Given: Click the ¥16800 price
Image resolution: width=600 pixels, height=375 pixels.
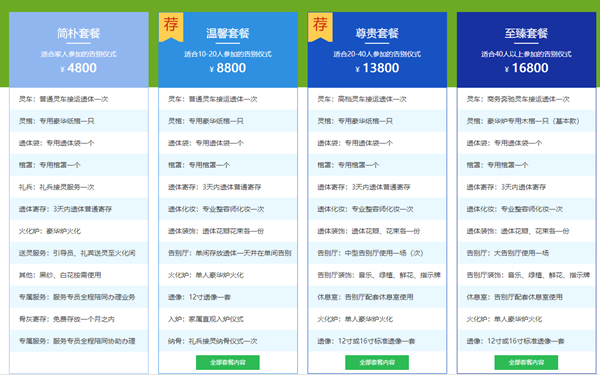Looking at the screenshot, I should click(526, 68).
